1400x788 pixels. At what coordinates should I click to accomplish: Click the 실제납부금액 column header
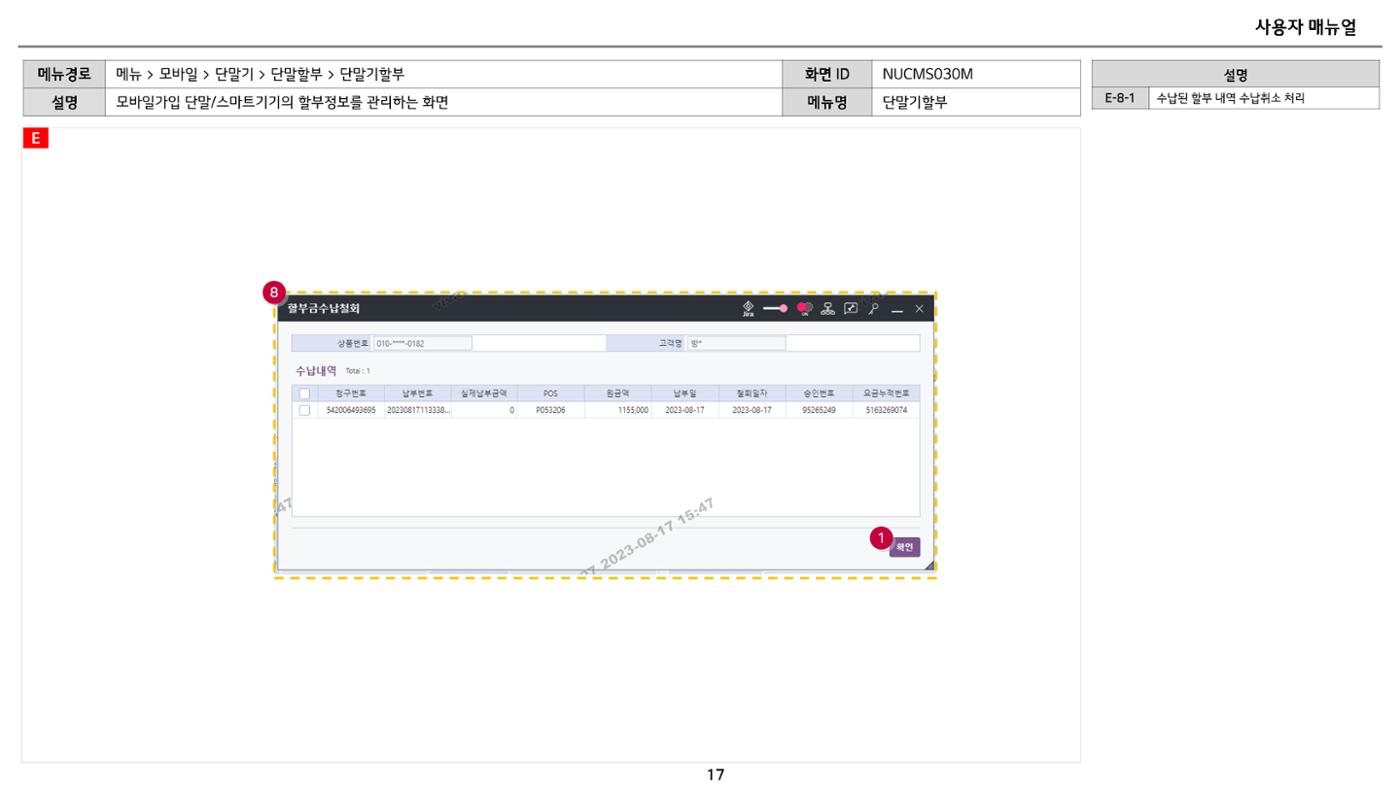point(484,394)
